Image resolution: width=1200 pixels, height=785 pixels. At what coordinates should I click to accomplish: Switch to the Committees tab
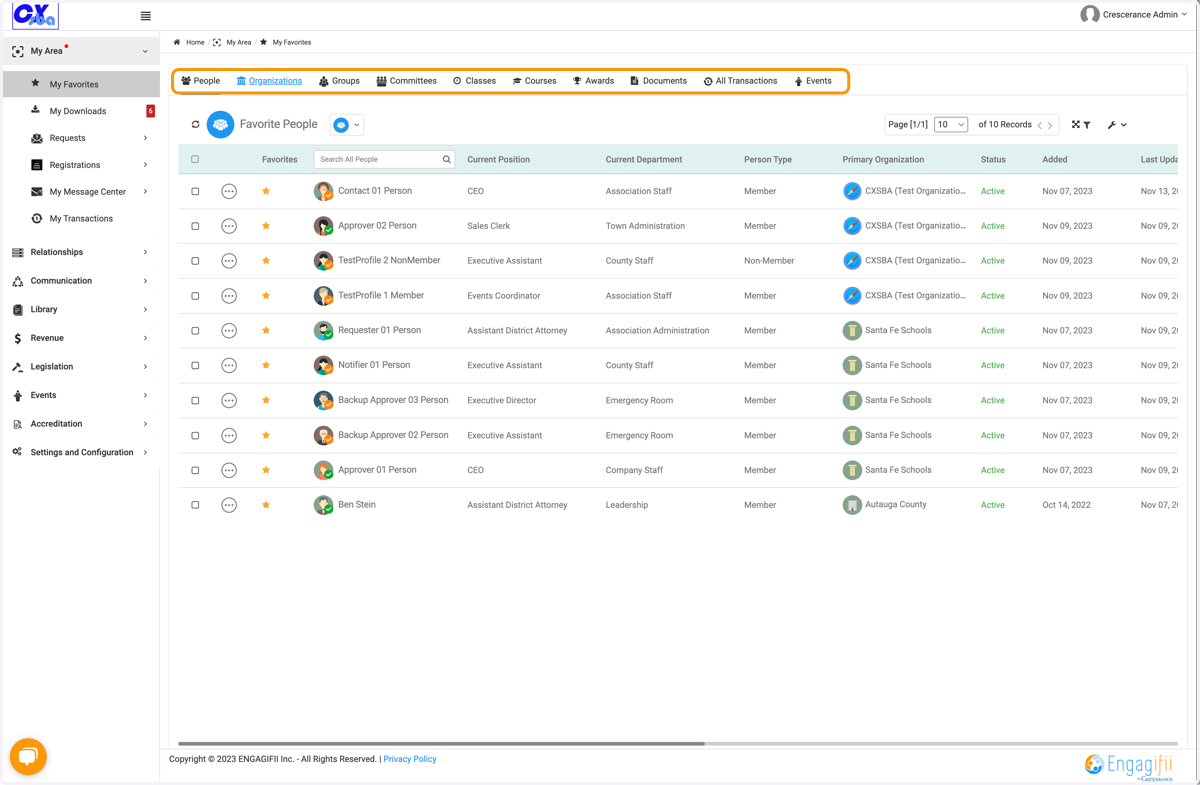point(406,81)
